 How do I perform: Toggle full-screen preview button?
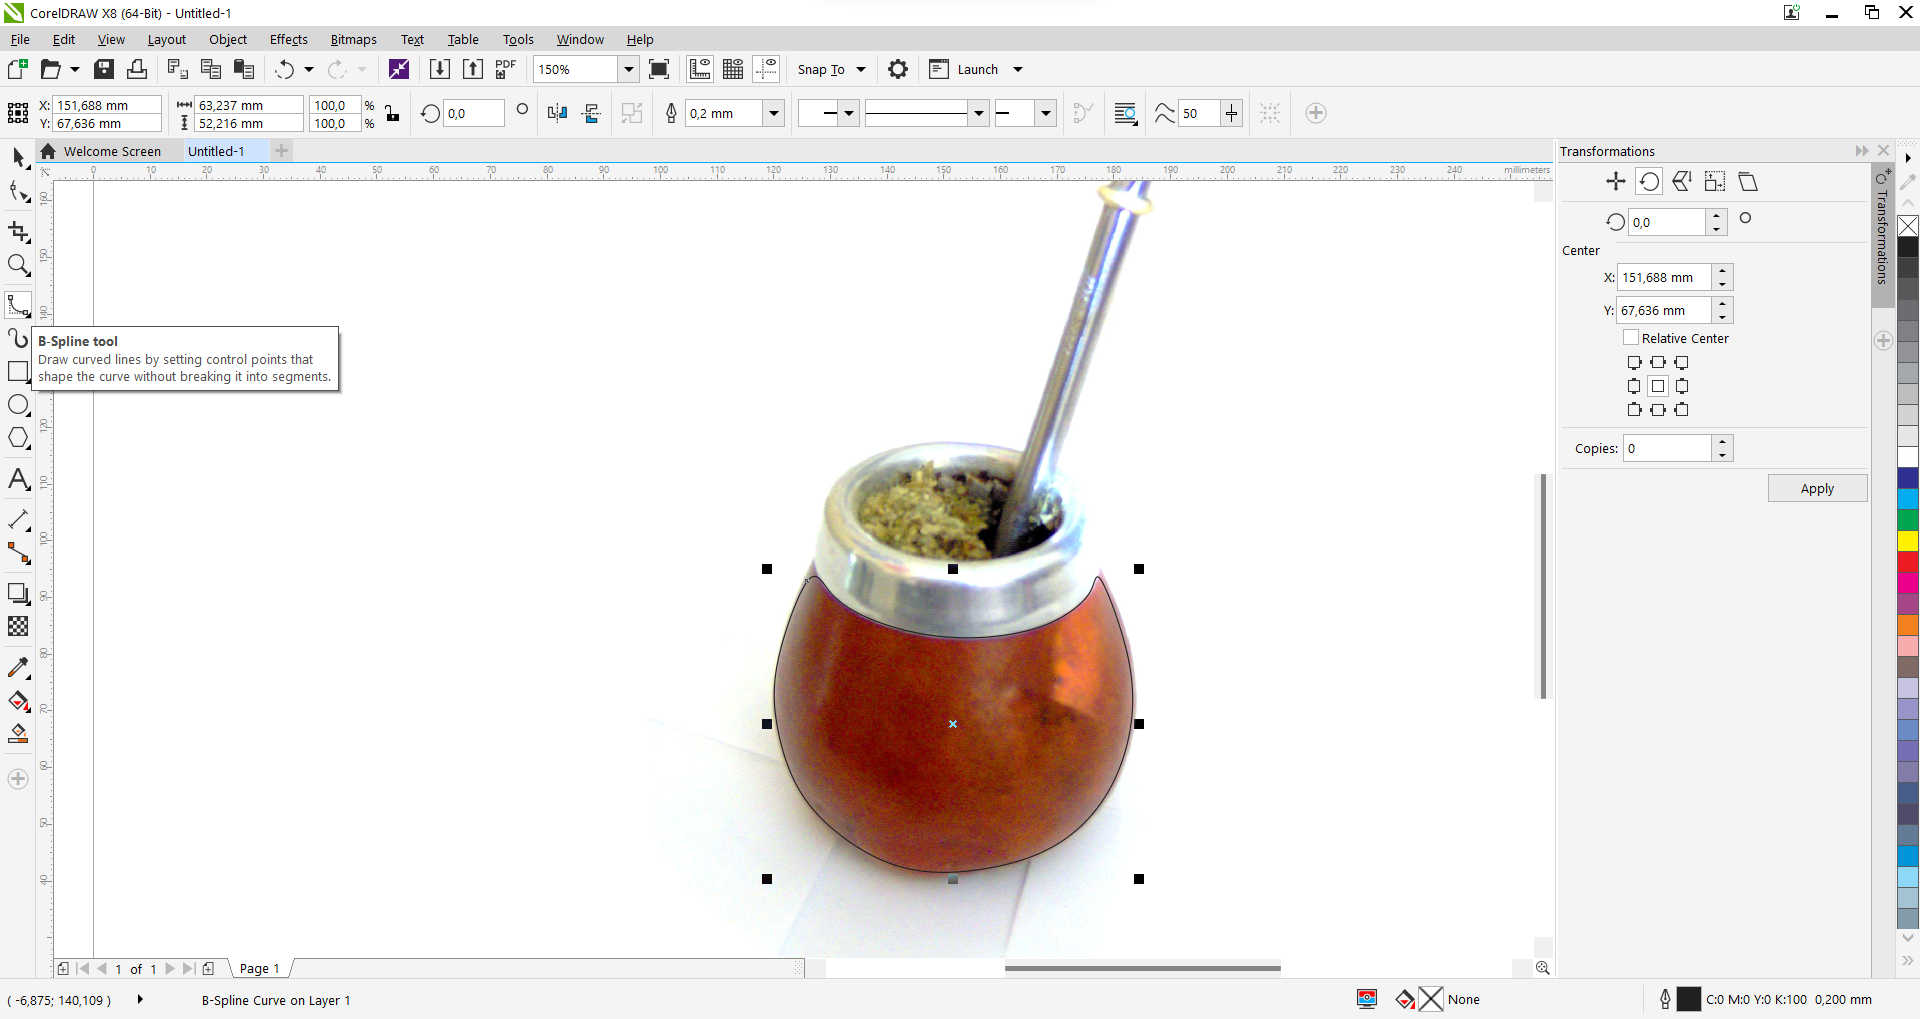coord(659,69)
